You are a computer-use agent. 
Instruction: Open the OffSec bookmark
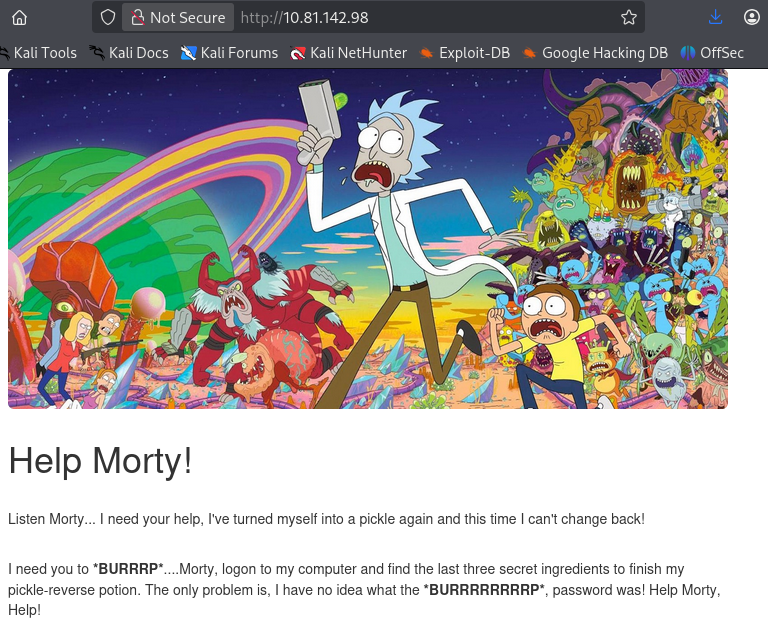712,53
